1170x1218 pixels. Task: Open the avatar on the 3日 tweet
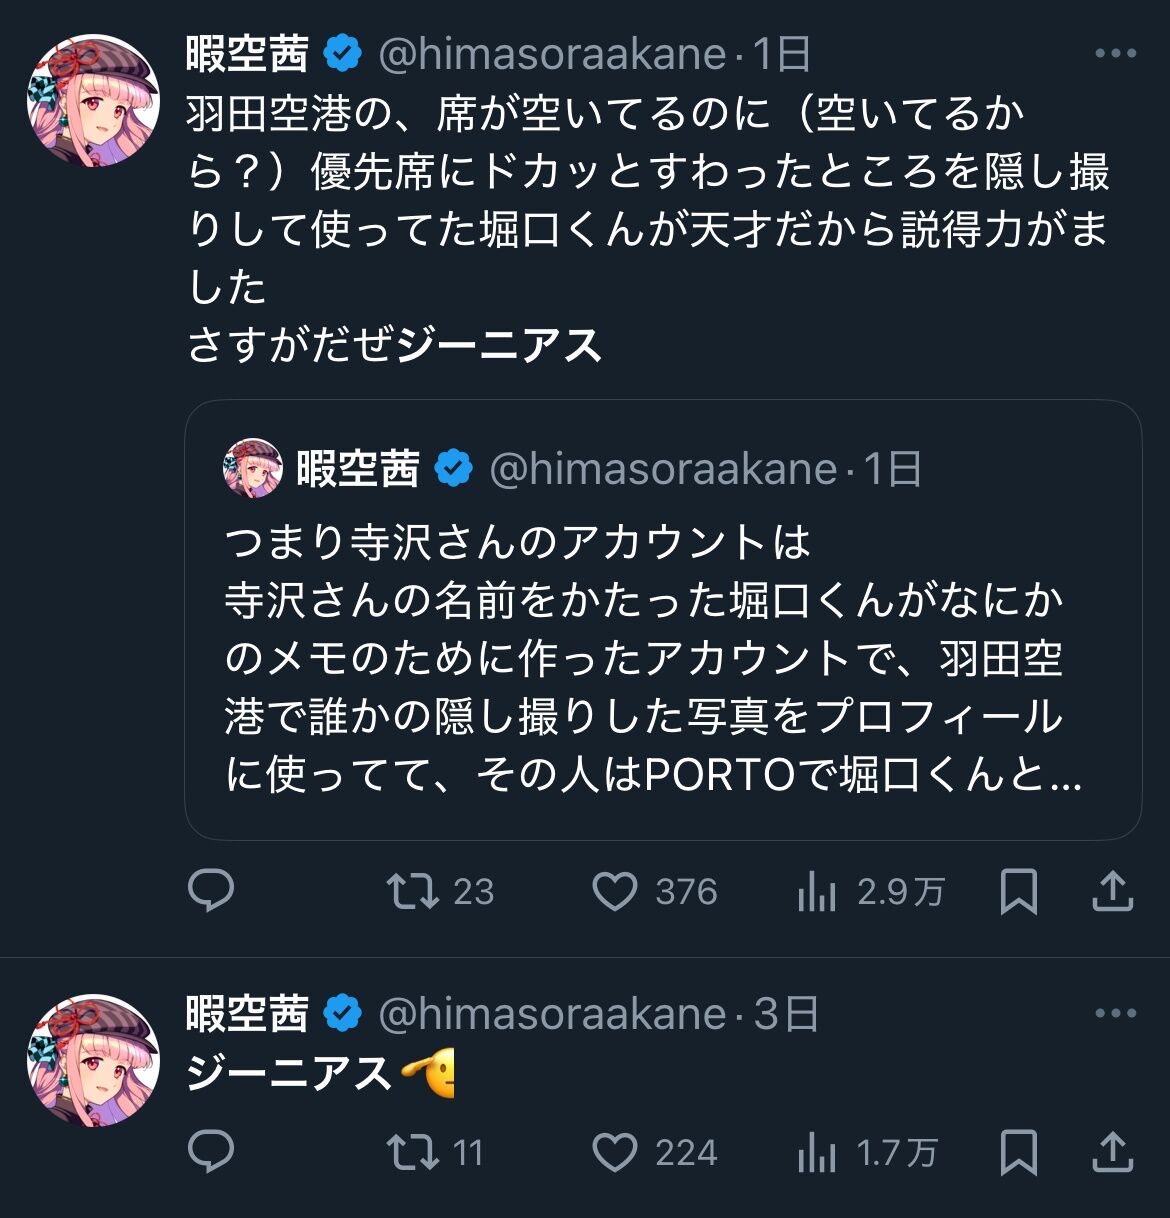(x=93, y=1060)
